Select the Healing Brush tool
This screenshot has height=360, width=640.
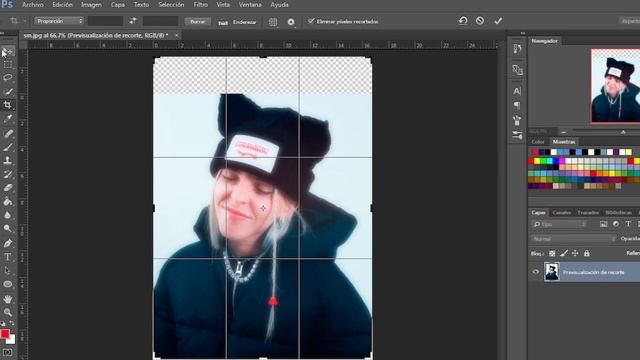coord(8,133)
